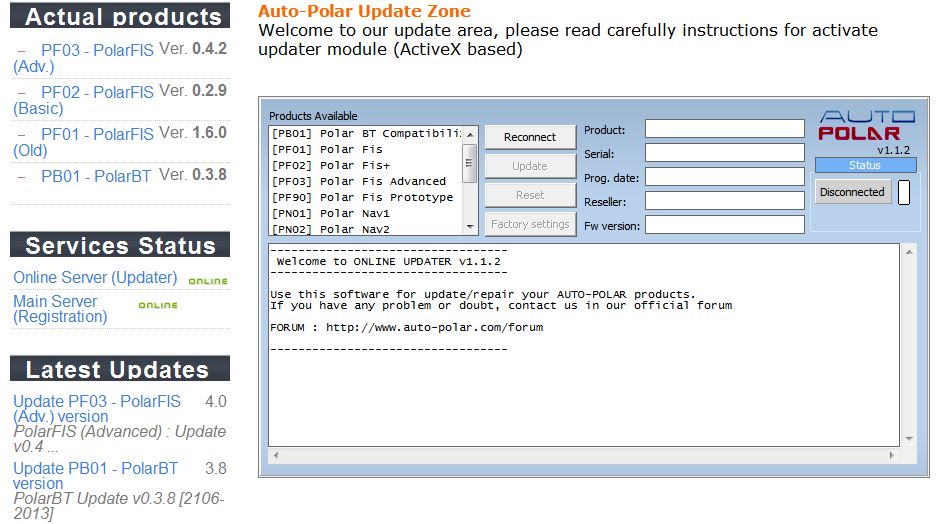Click the Latest Updates section header
This screenshot has height=524, width=938.
(x=120, y=368)
